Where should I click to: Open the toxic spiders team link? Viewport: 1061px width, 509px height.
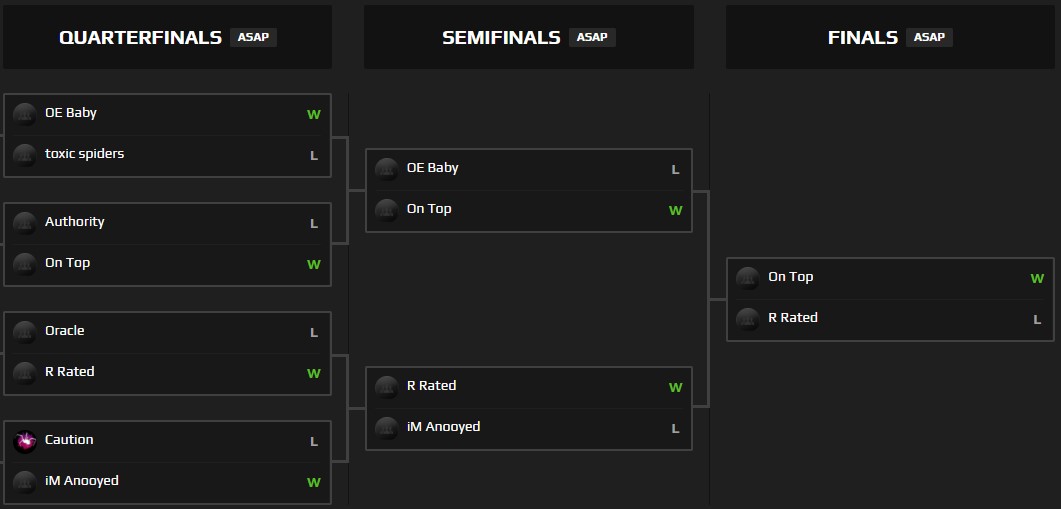tap(85, 154)
